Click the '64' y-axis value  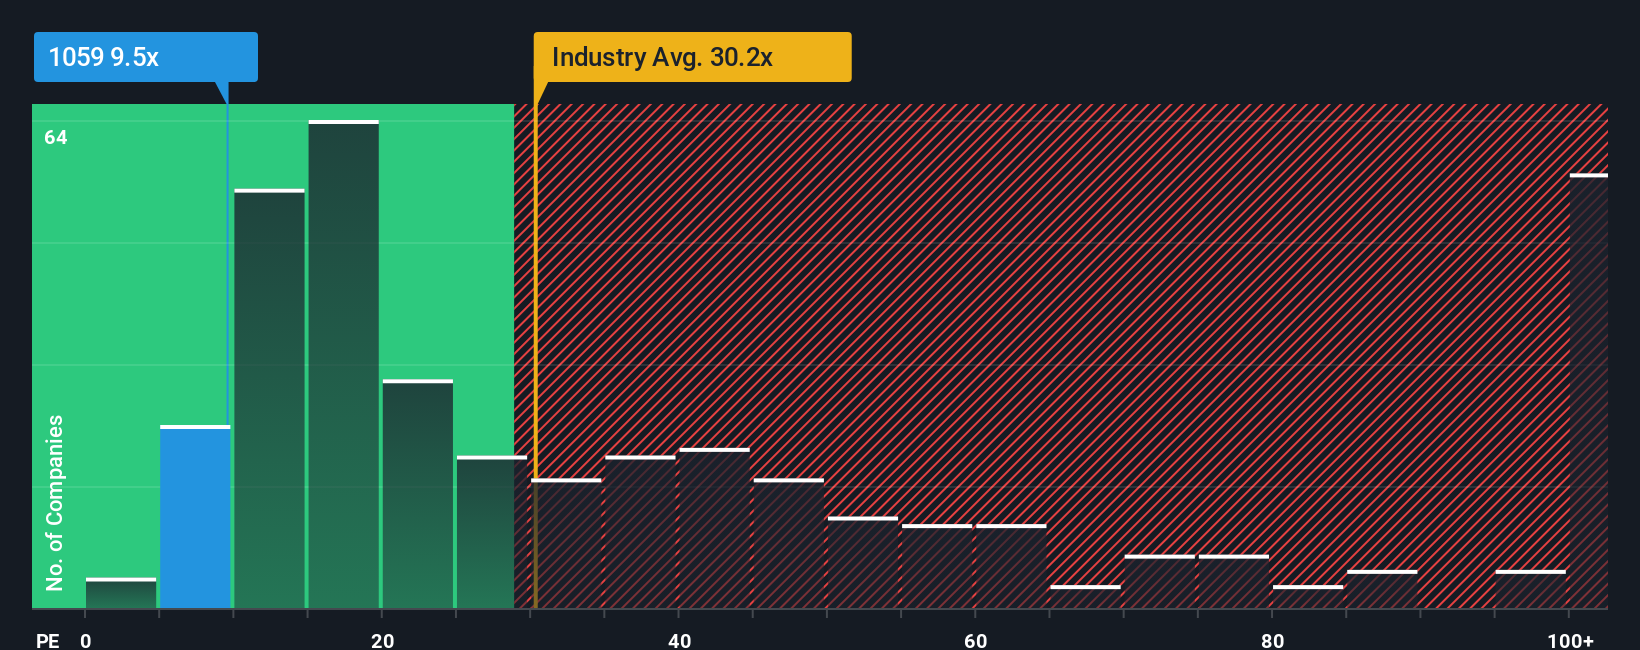pos(56,137)
